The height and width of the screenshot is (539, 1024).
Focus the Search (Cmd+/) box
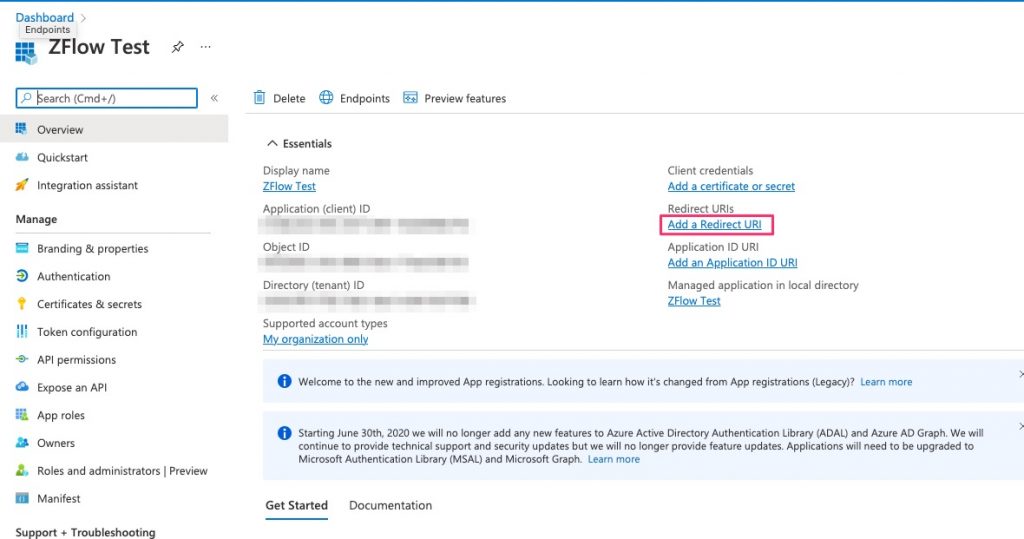(106, 98)
